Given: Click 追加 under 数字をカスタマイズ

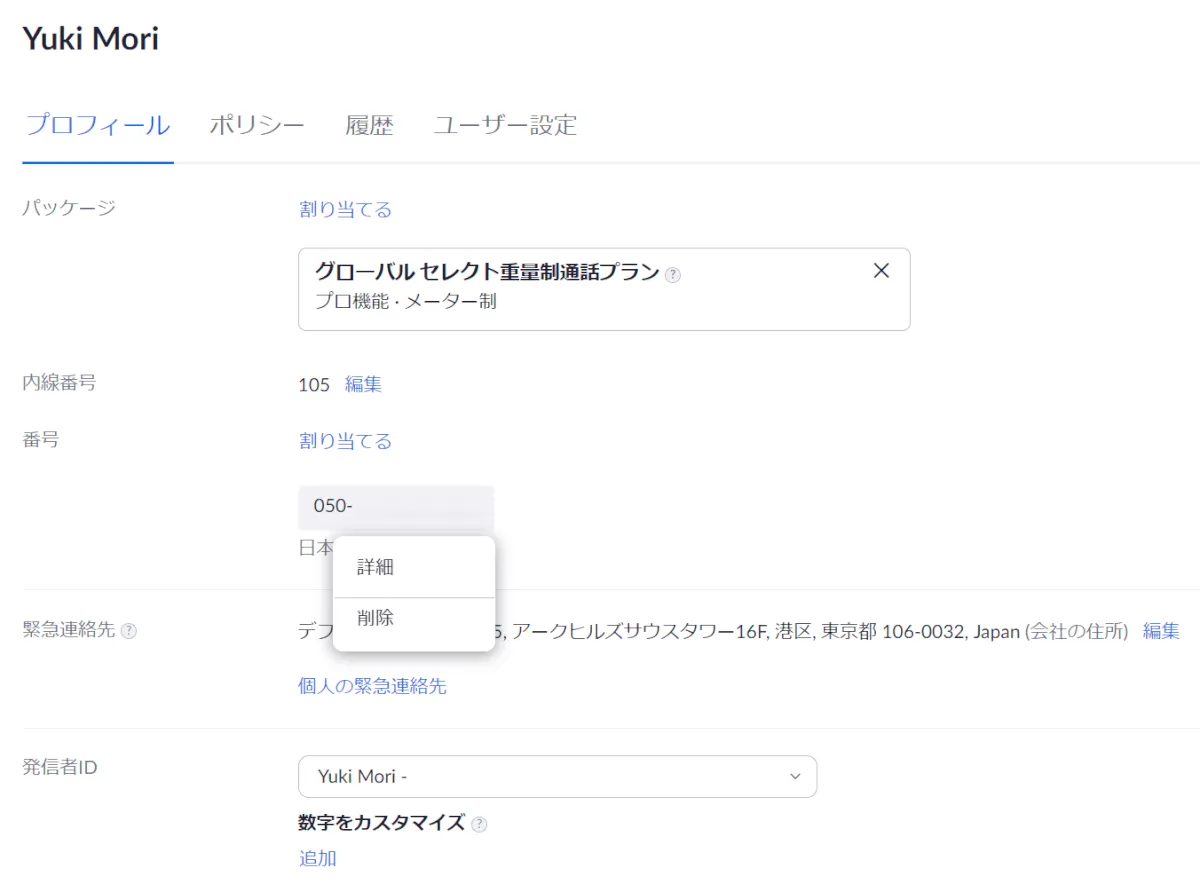Looking at the screenshot, I should coord(317,858).
